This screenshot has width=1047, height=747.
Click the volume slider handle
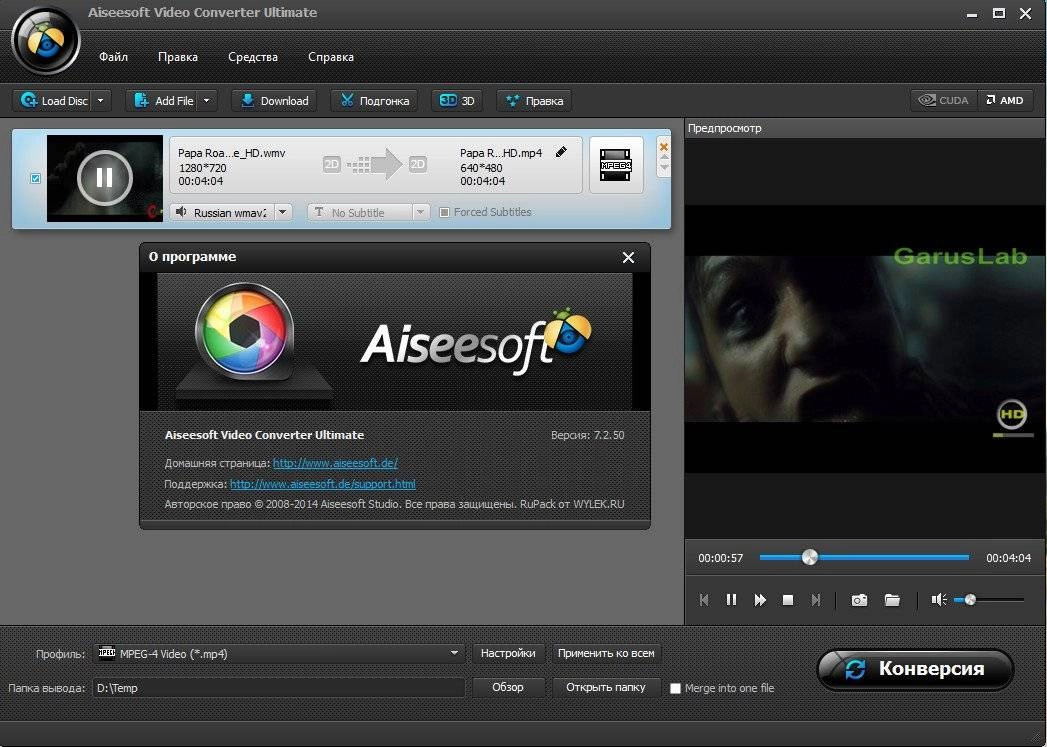pyautogui.click(x=970, y=599)
